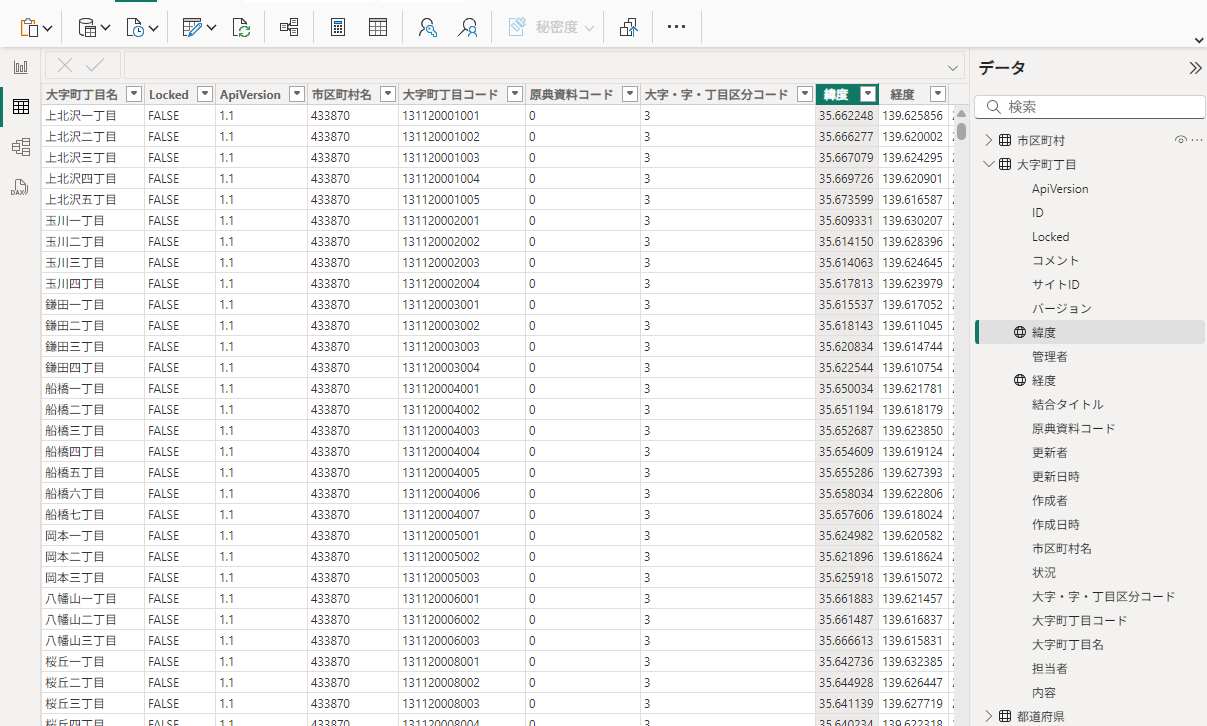Collapse the ribbon with the chevron
The image size is (1207, 726).
[1199, 40]
